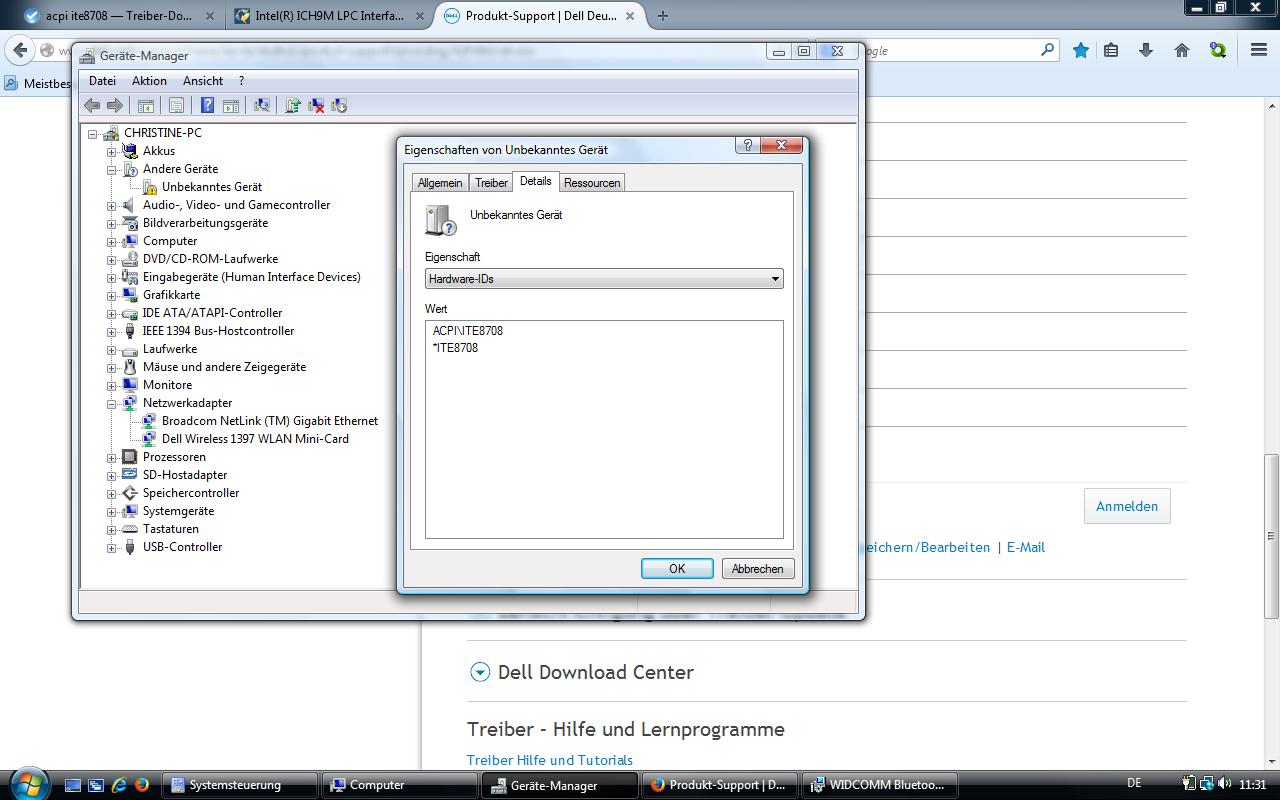Screen dimensions: 1280x800
Task: Open the Aktion menu
Action: (x=149, y=81)
